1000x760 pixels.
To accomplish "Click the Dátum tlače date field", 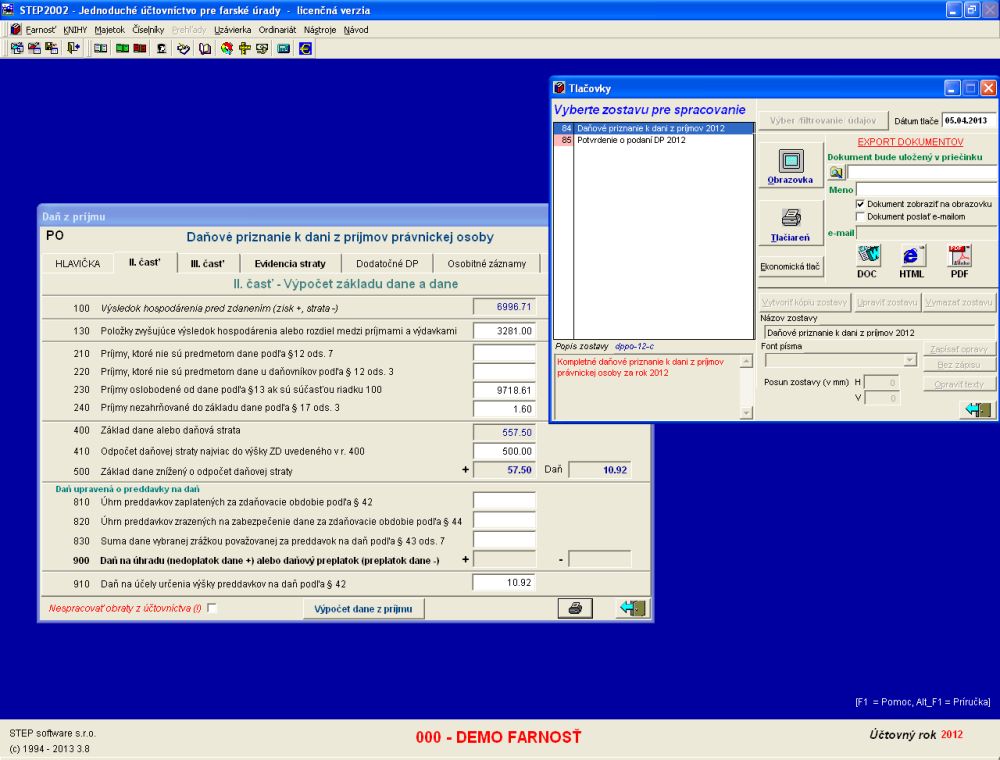I will [x=968, y=120].
